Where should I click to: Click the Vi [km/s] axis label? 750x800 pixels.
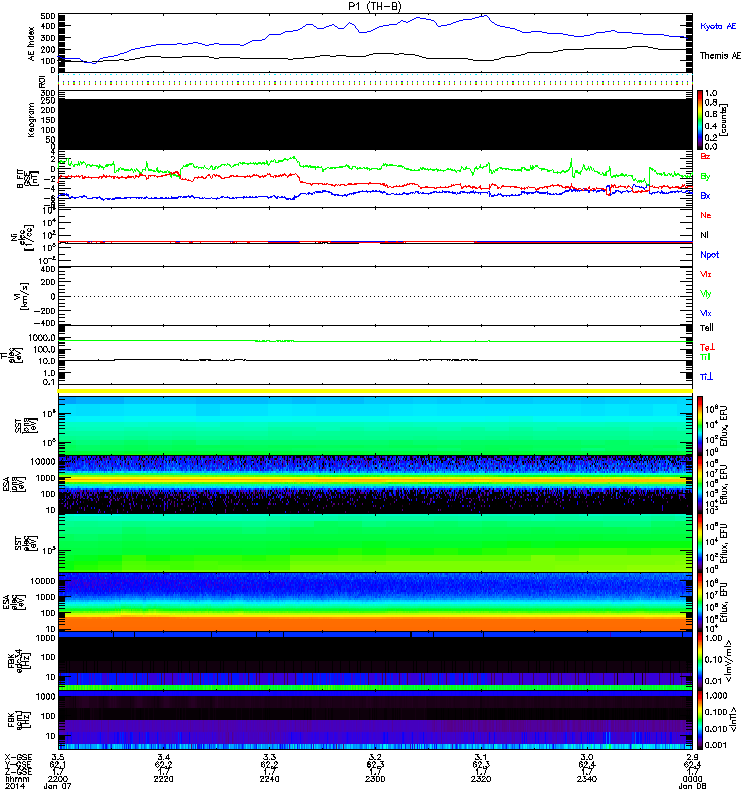23,296
